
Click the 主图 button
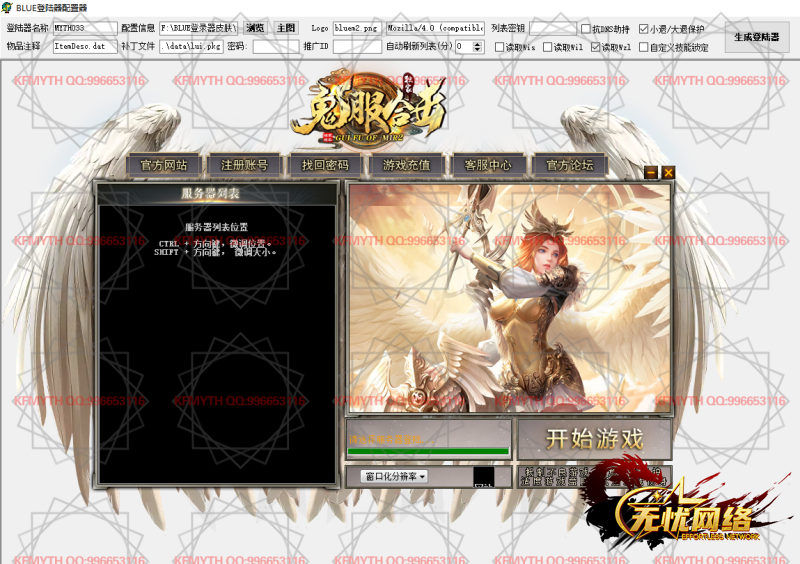286,28
